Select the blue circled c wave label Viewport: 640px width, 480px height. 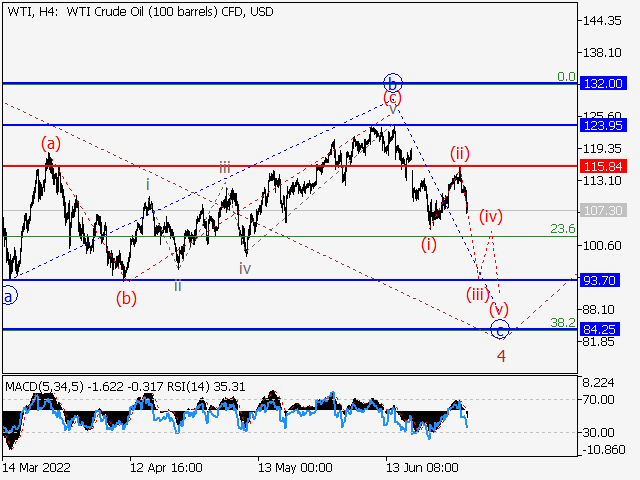[x=500, y=330]
